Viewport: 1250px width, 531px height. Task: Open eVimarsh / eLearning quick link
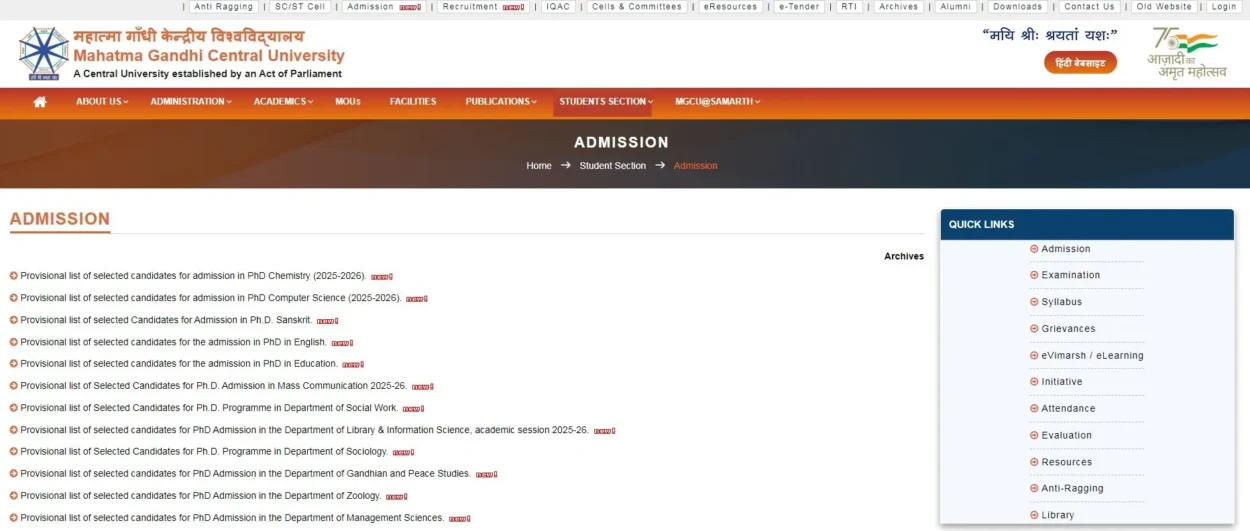pos(1092,356)
